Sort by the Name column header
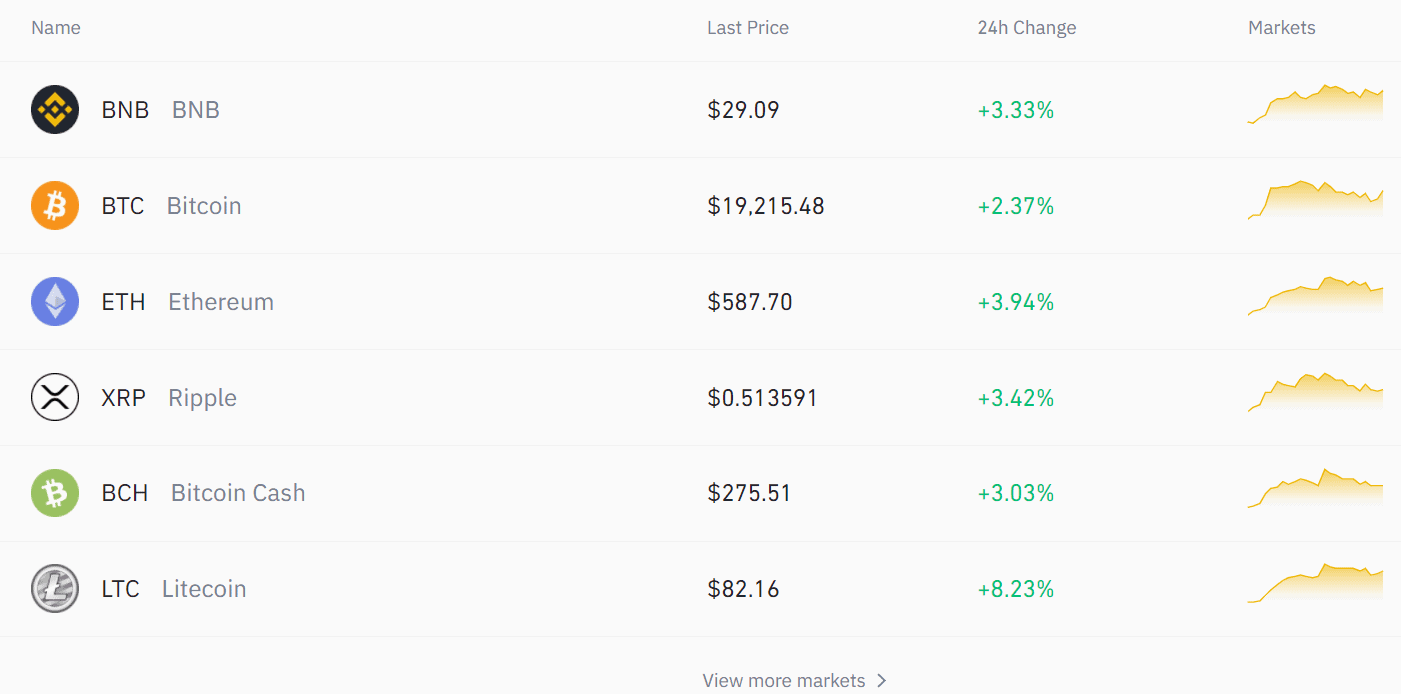Screen dimensions: 1401x694 pos(56,28)
